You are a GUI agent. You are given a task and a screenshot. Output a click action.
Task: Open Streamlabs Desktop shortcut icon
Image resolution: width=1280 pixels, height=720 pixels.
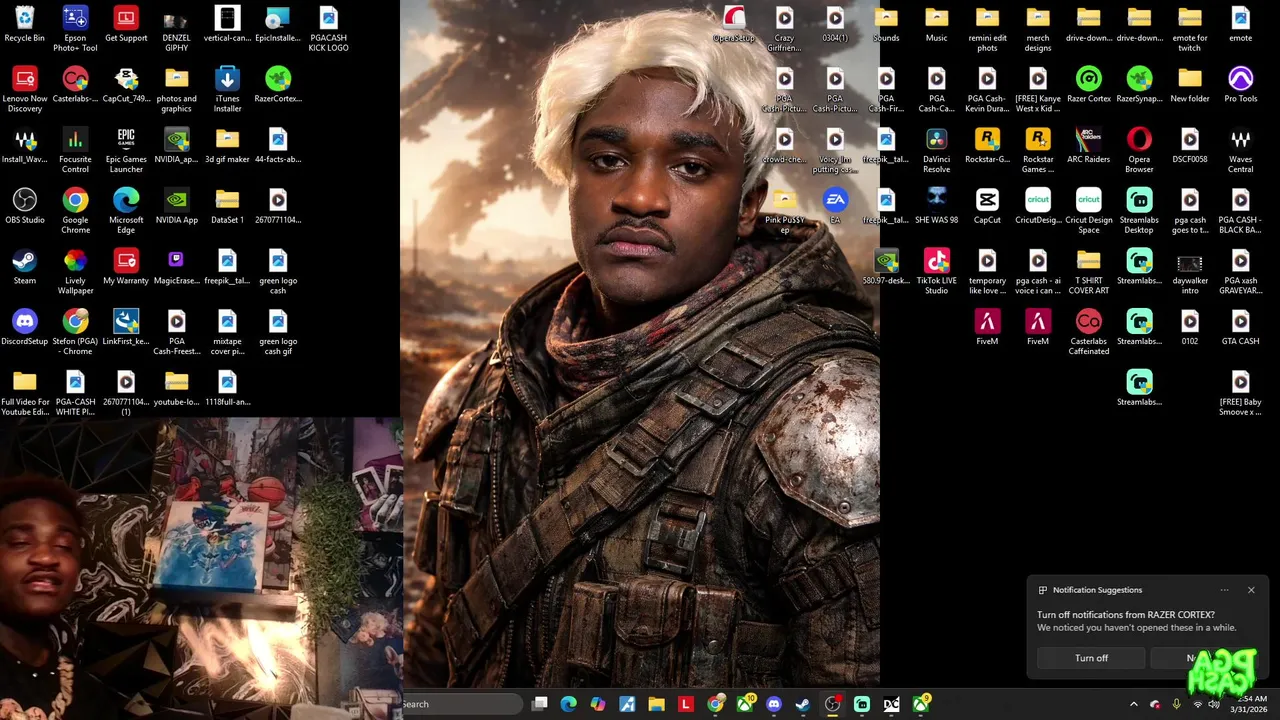[x=1139, y=211]
